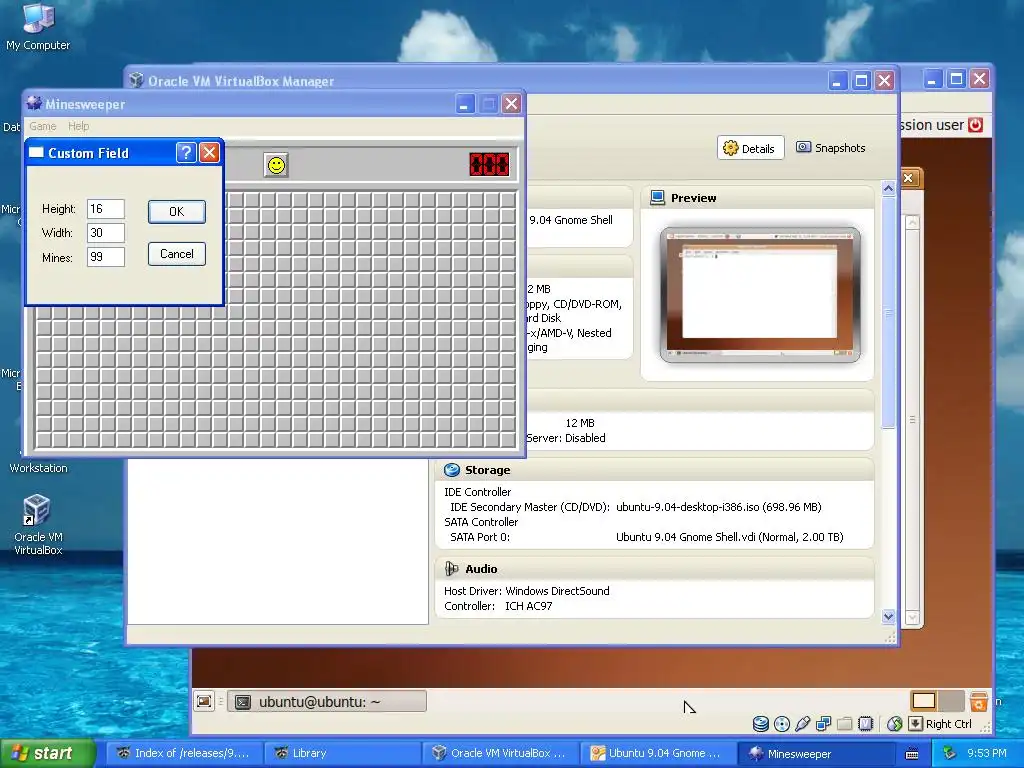Click the shared folders icon in the VM status bar
Screen dimensions: 1024x768
(x=844, y=724)
